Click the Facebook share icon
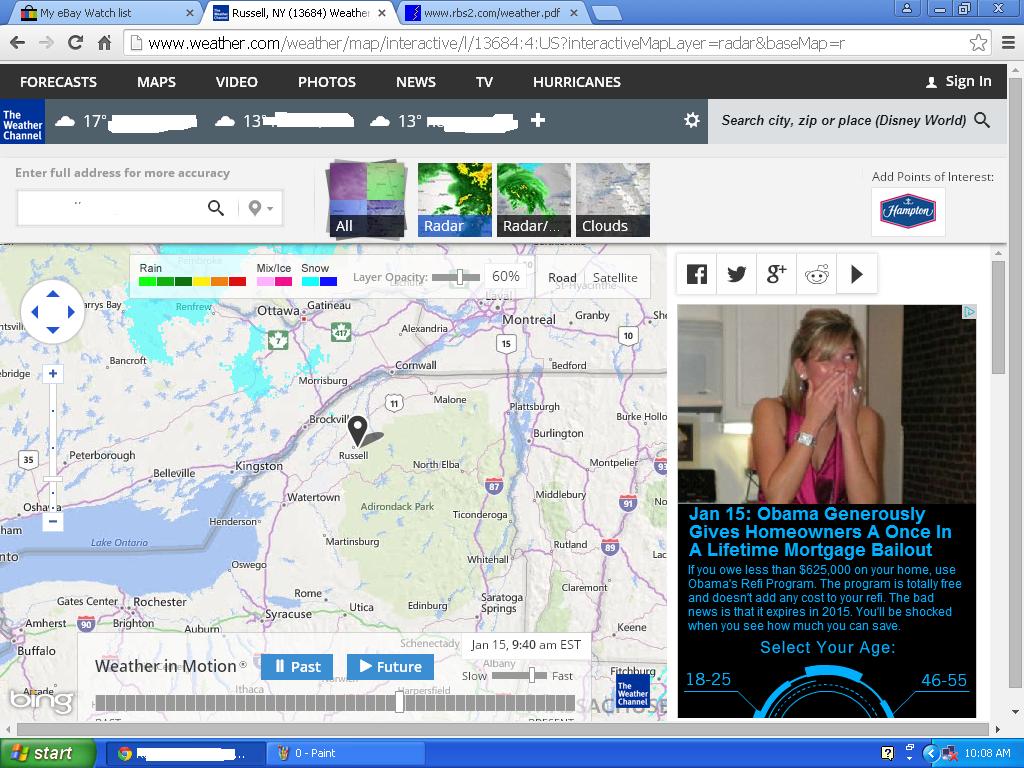 point(697,274)
